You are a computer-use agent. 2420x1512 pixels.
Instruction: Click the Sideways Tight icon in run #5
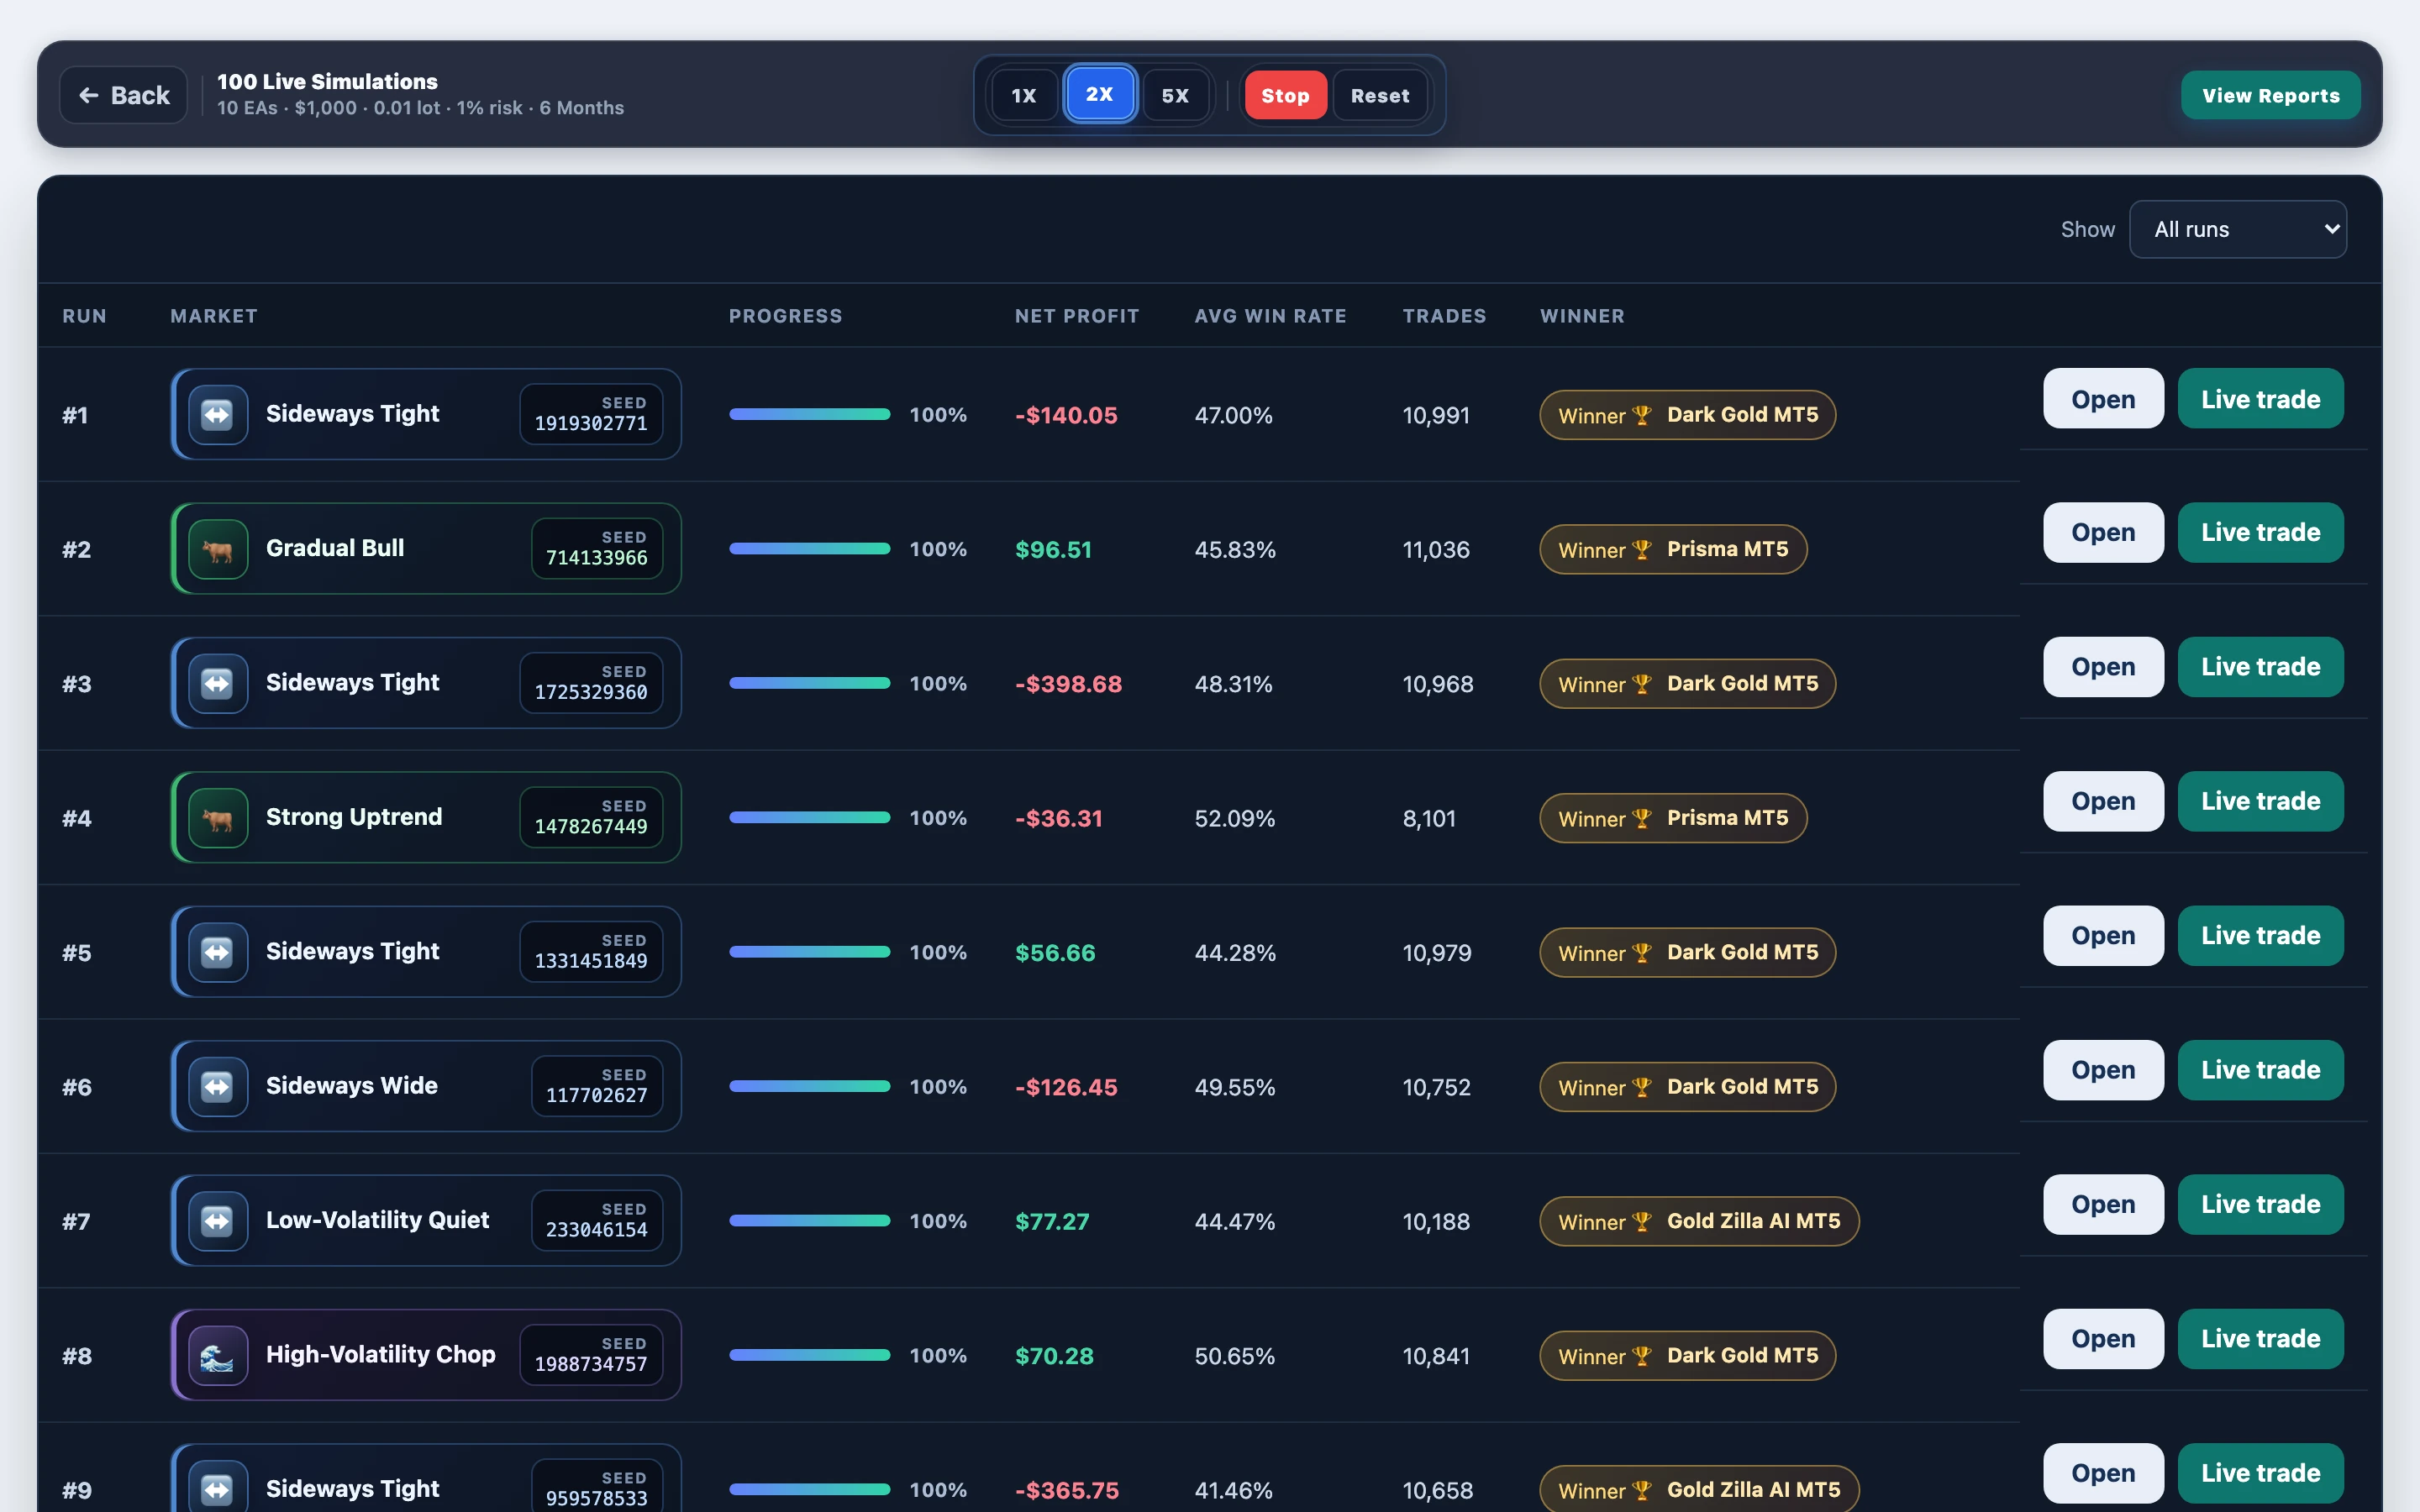(218, 952)
